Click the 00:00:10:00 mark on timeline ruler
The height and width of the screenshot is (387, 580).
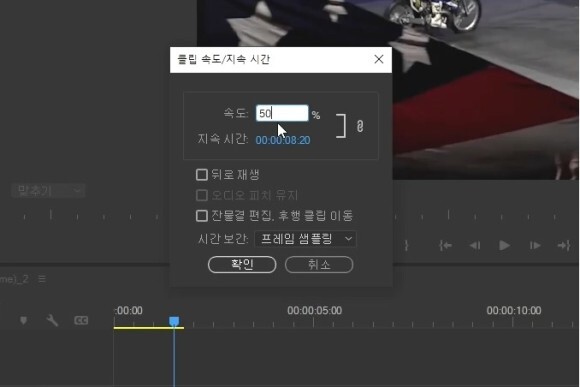click(514, 310)
